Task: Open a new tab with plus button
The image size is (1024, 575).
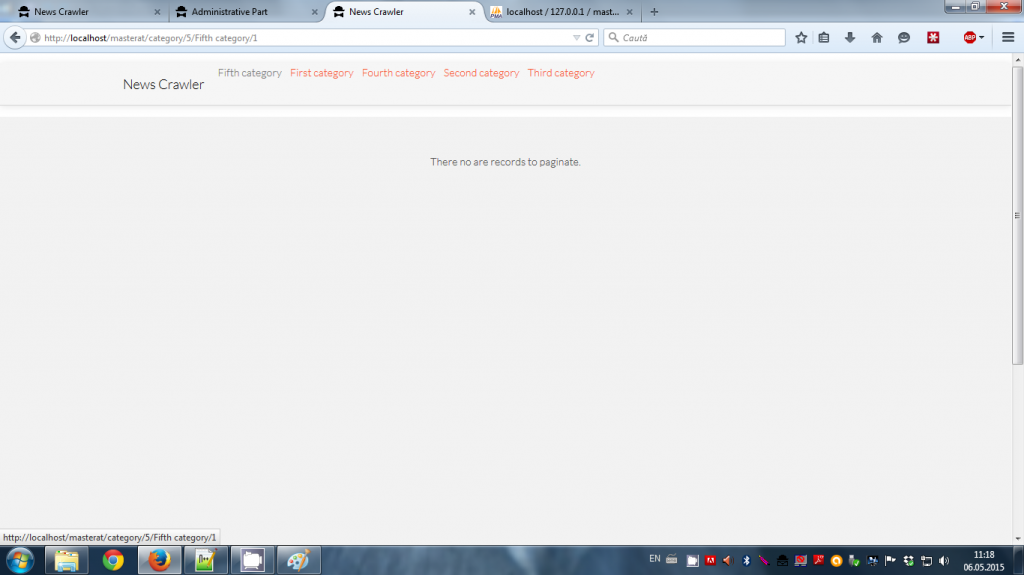Action: tap(654, 12)
